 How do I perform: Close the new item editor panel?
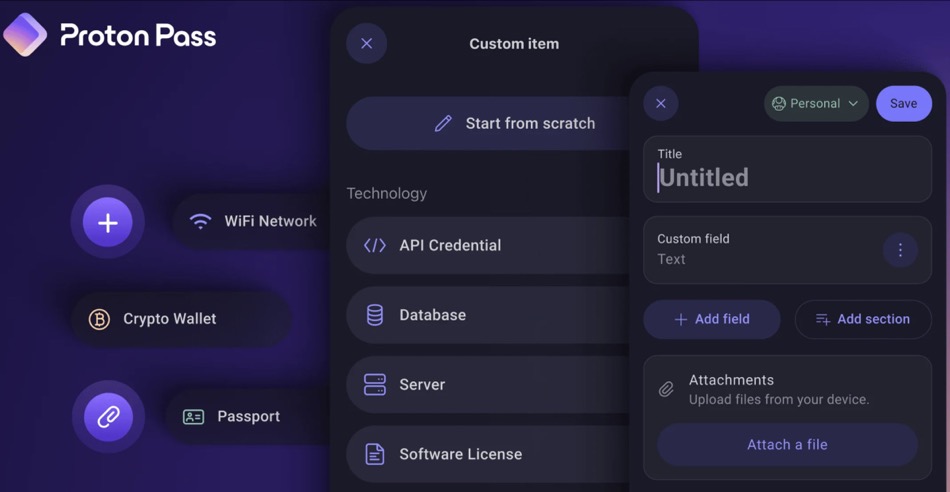point(661,104)
